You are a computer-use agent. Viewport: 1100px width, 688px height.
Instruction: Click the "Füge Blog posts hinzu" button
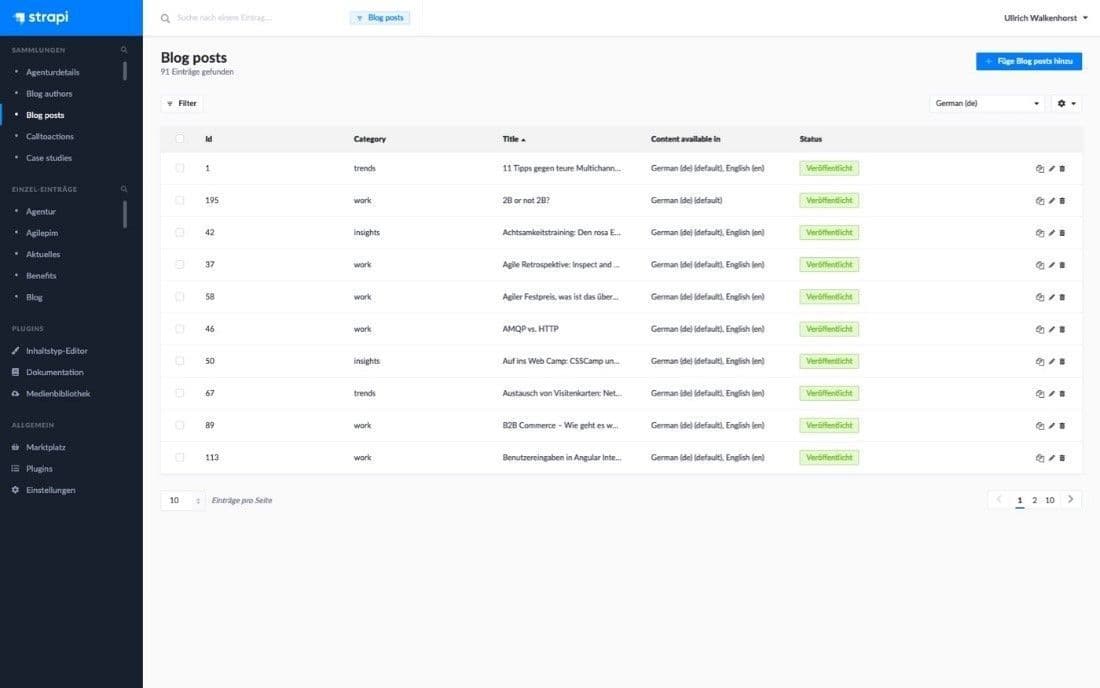(x=1030, y=60)
